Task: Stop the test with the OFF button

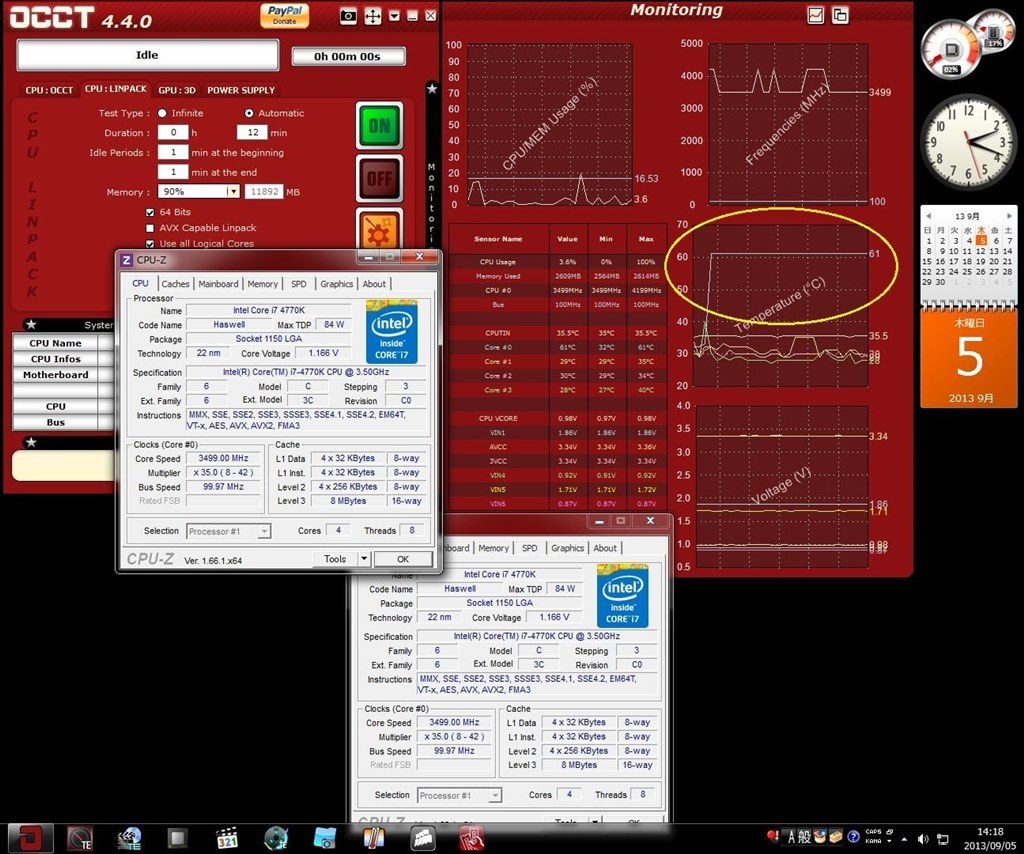Action: tap(379, 178)
